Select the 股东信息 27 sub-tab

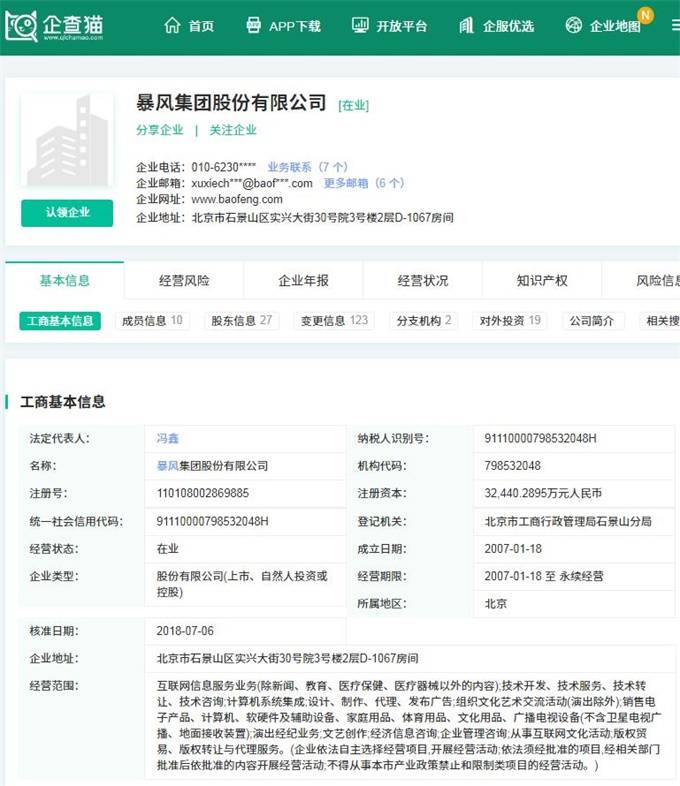point(241,321)
